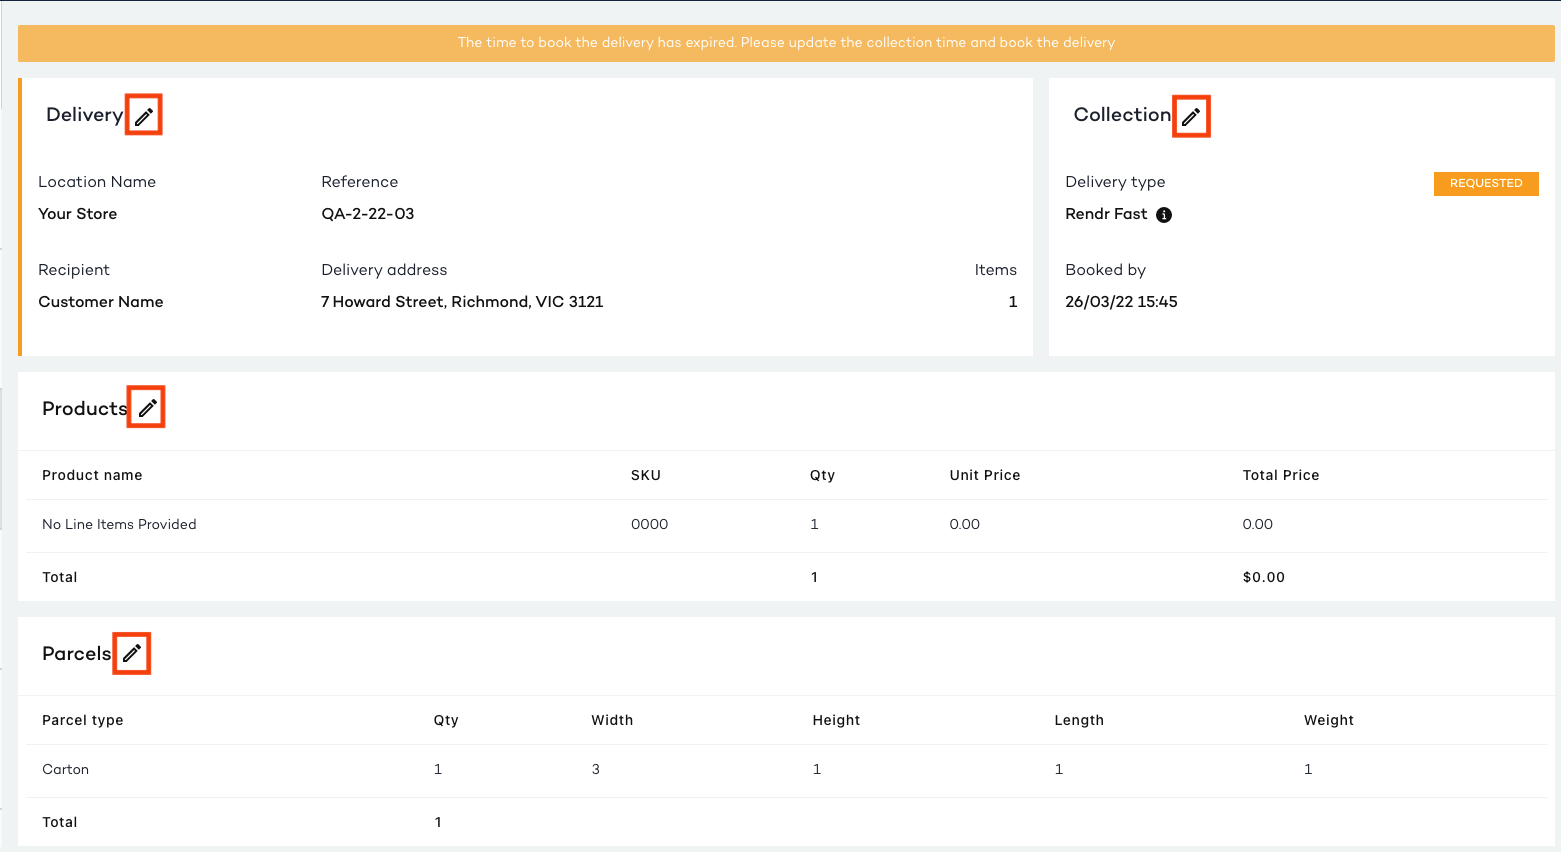This screenshot has height=855, width=1561.
Task: Click the delivery address 7 Howard Street
Action: (x=461, y=302)
